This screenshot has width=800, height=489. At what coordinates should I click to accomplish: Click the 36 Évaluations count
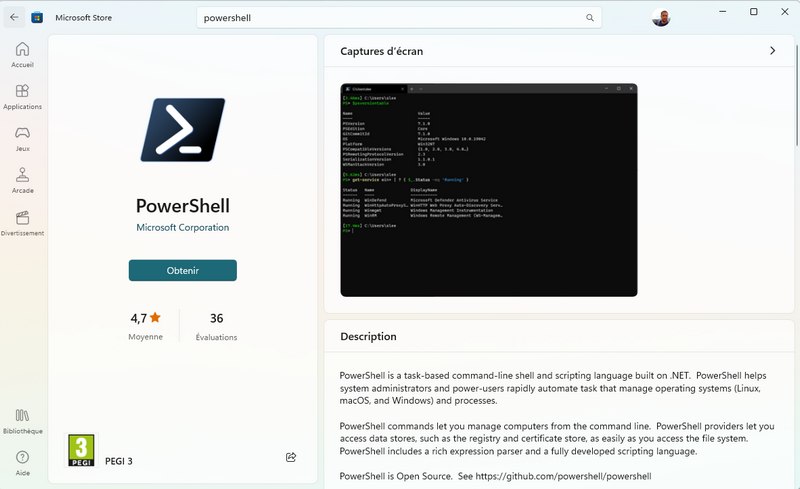coord(216,326)
